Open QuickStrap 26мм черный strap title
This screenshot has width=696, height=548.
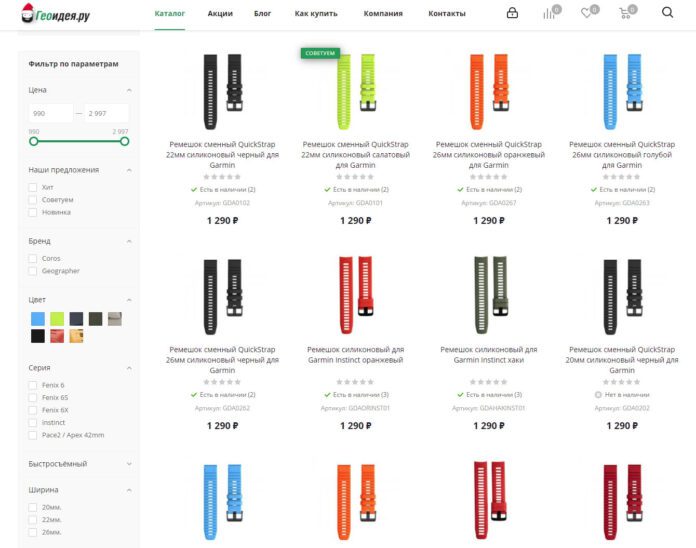[222, 360]
